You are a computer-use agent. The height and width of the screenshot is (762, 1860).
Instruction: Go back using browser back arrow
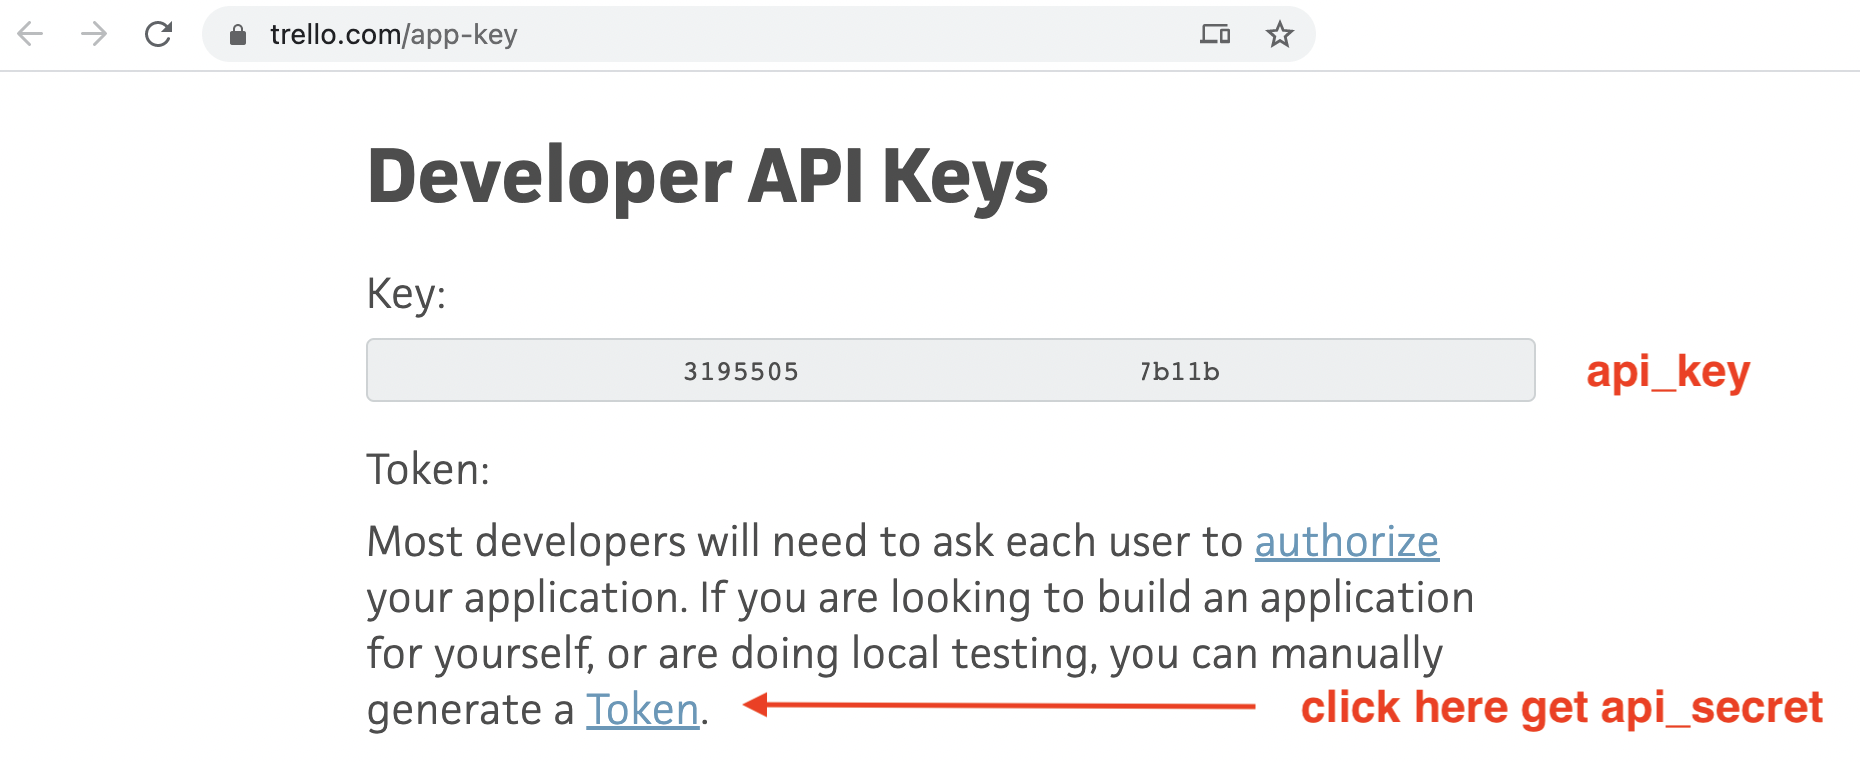click(31, 34)
